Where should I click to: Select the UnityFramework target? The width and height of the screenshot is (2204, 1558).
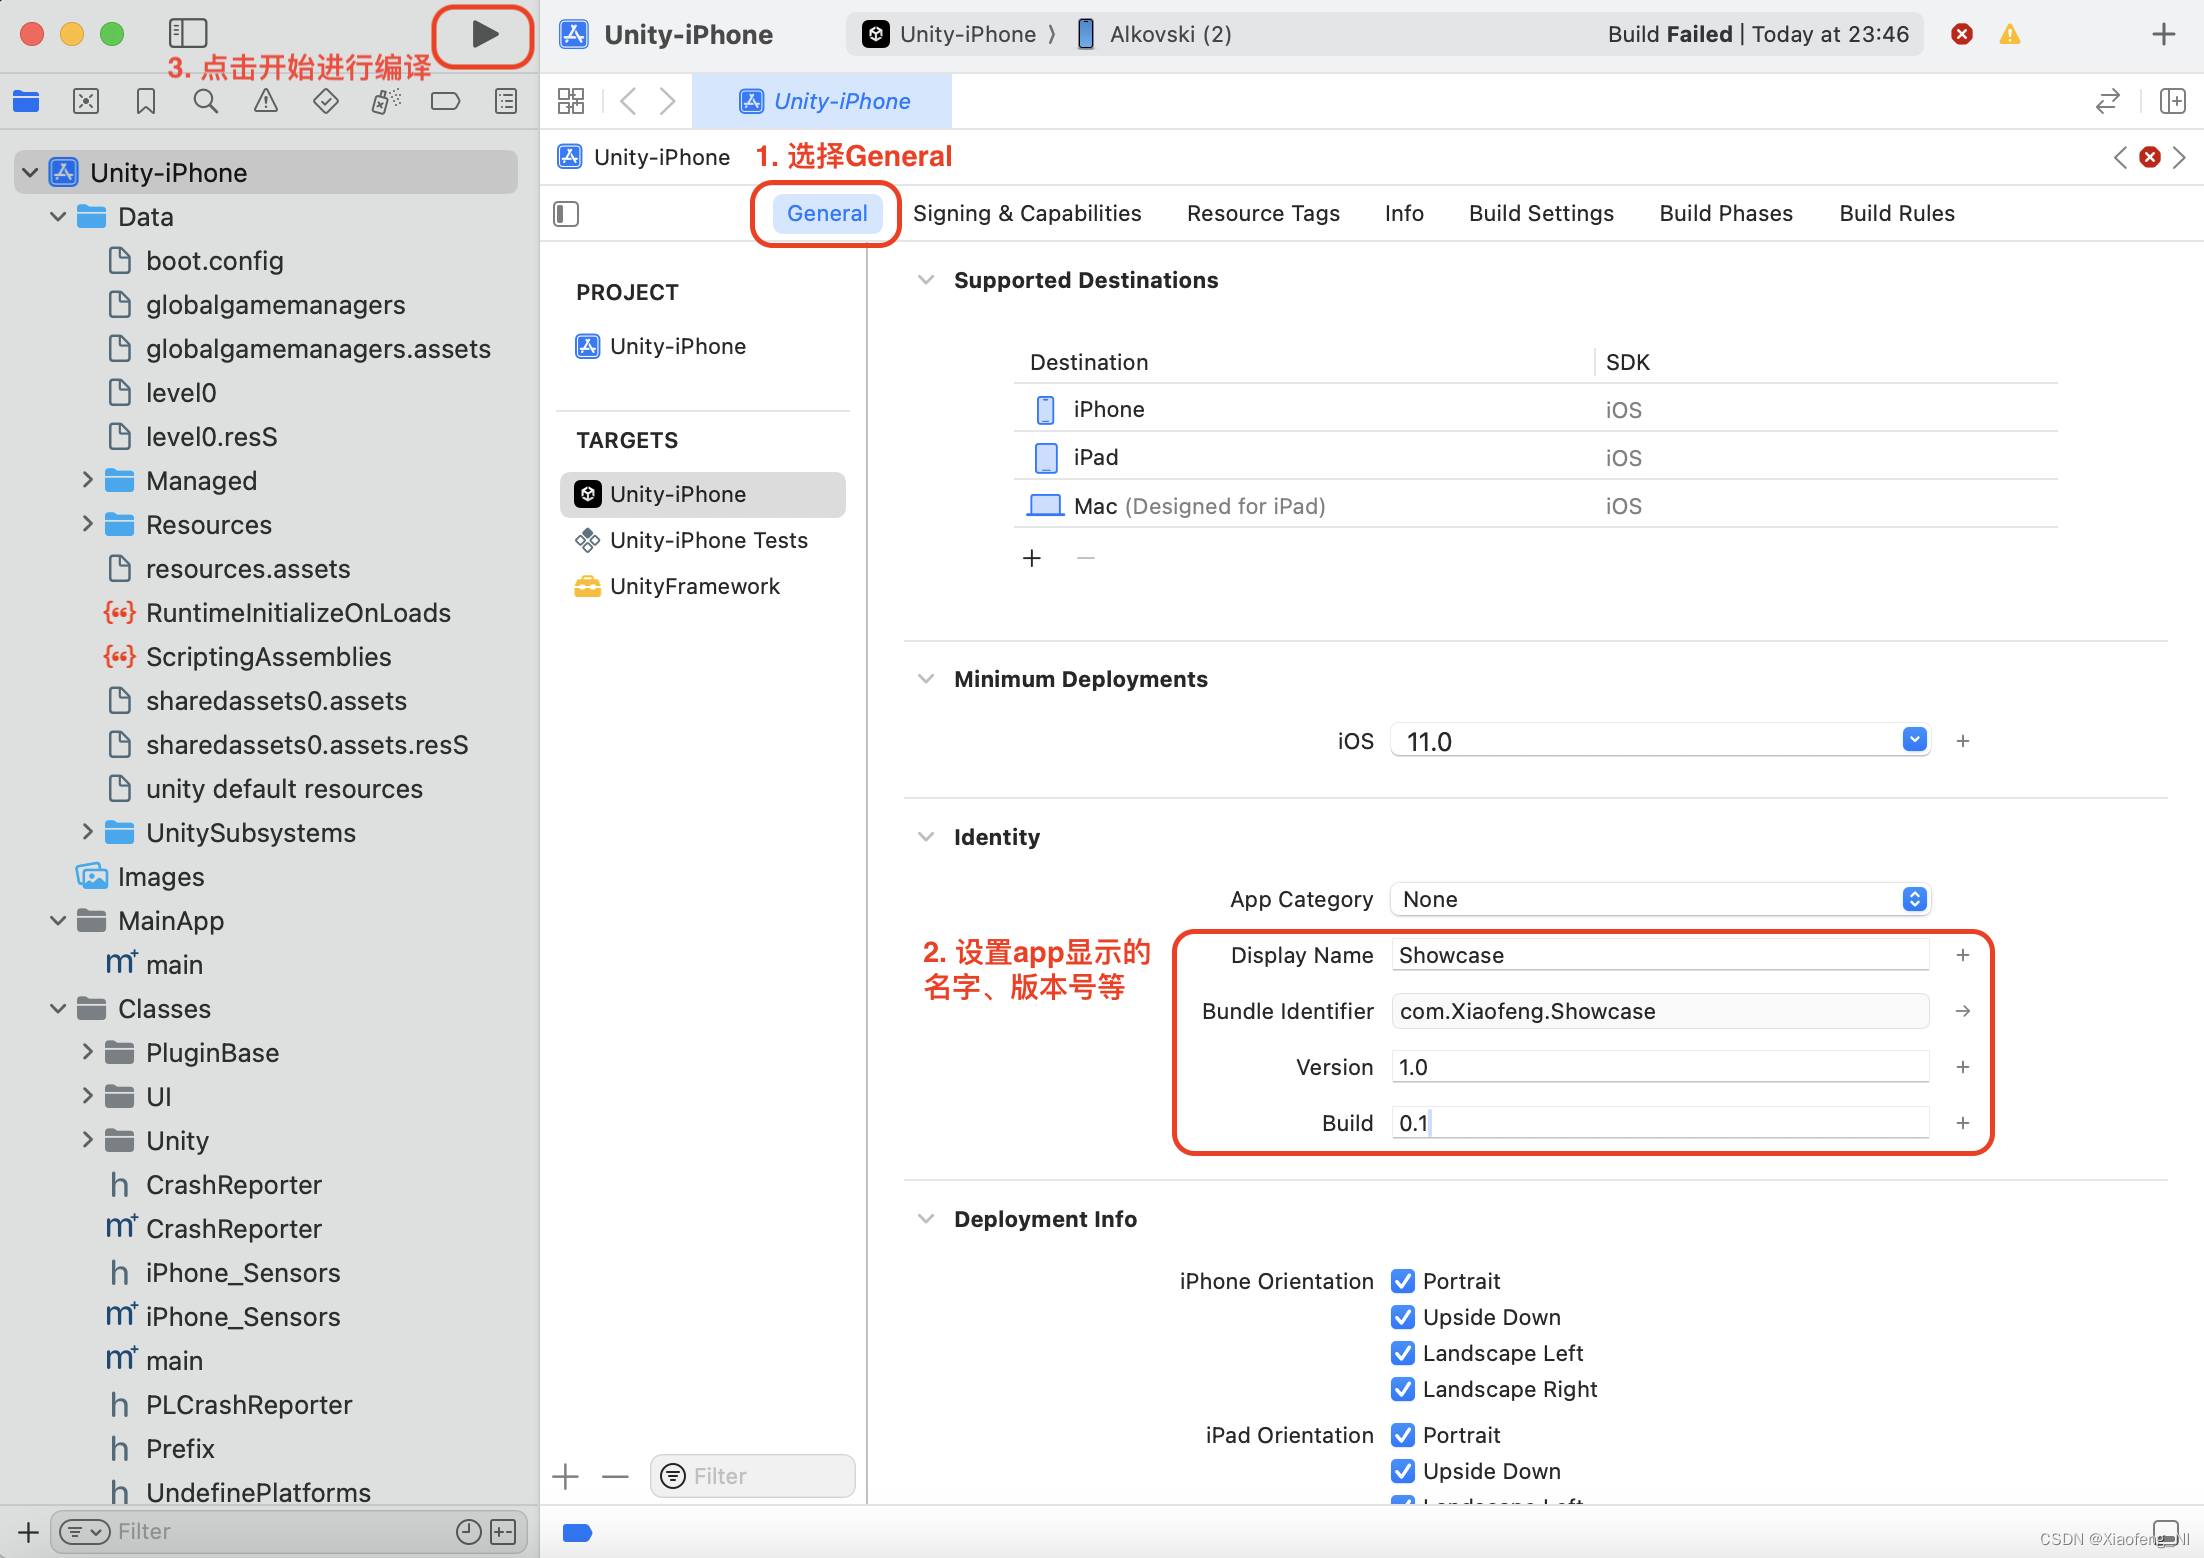[x=694, y=586]
